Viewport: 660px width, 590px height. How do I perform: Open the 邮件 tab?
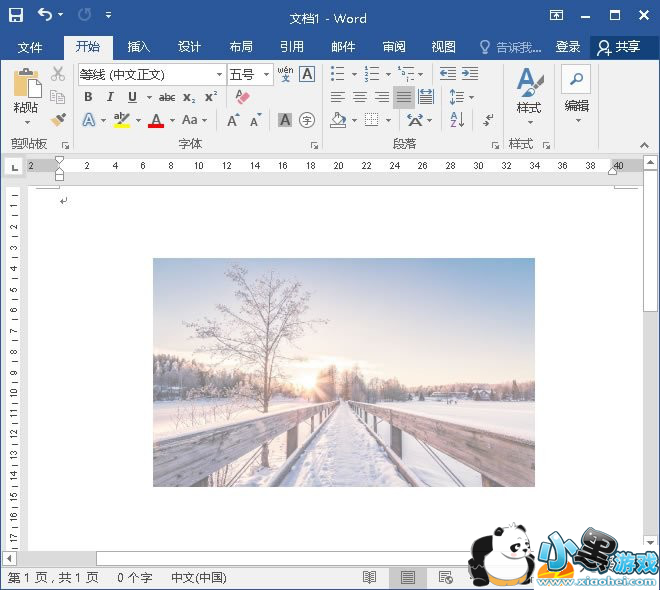point(343,47)
